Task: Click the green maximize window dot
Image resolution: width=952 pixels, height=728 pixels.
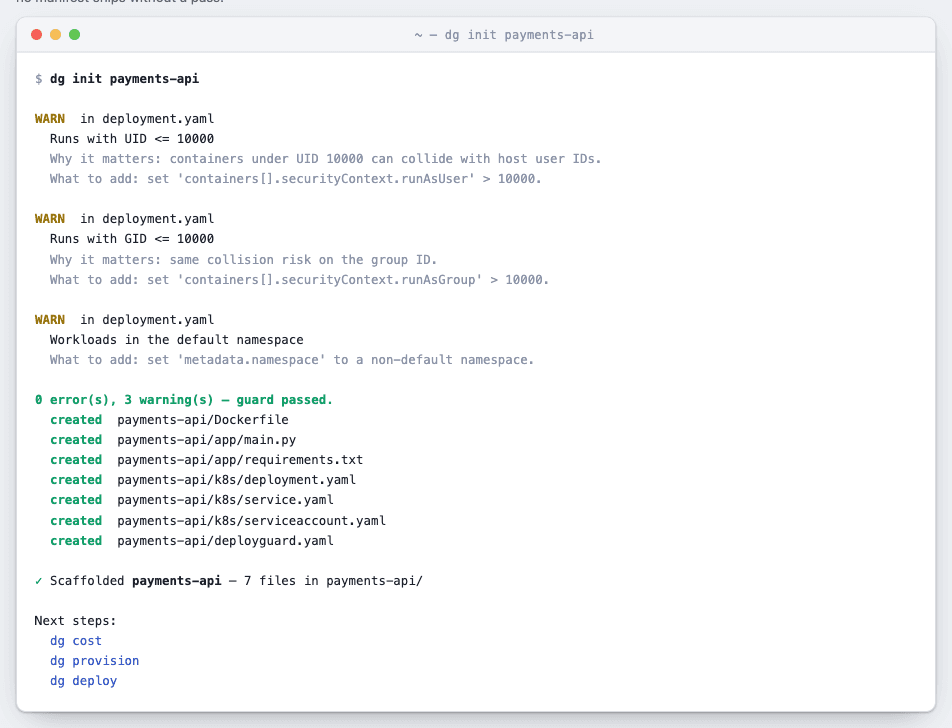Action: coord(74,35)
